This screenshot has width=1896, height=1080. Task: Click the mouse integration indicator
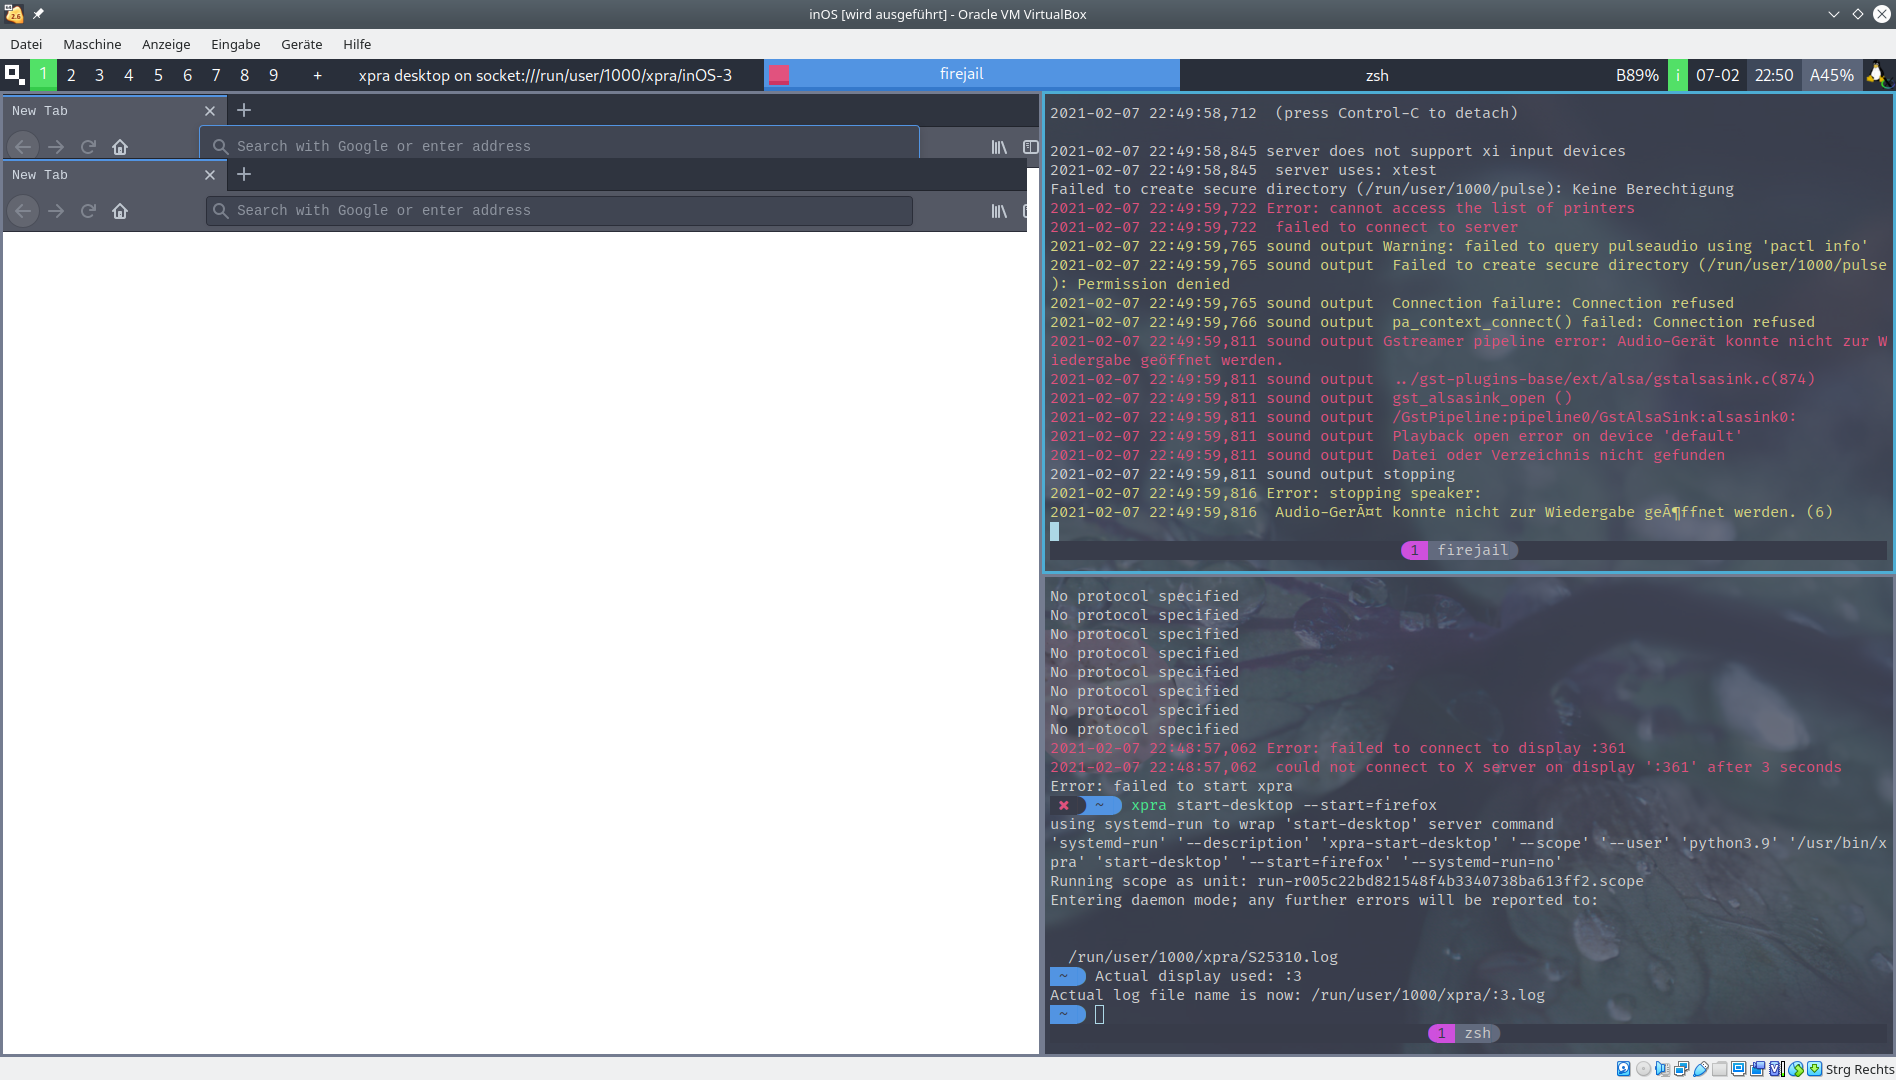(x=1796, y=1069)
